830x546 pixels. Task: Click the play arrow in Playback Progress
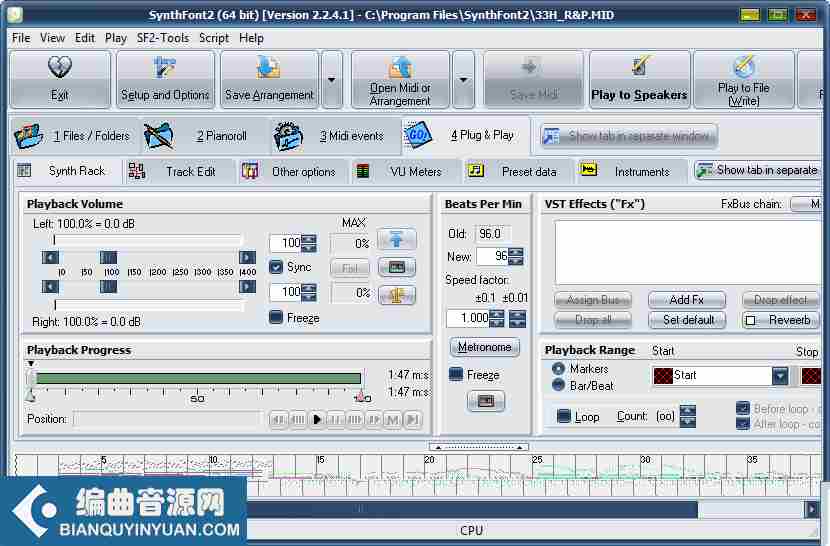tap(317, 419)
